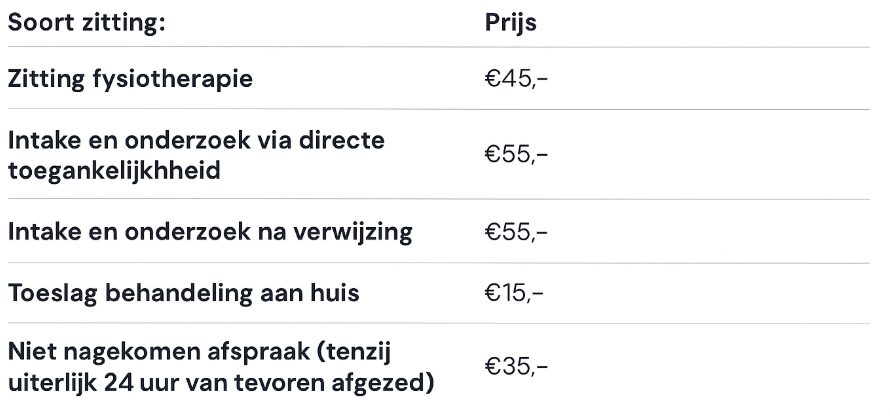Click the word 'toegankelijkheid' in second row
890x416 pixels.
[x=114, y=170]
